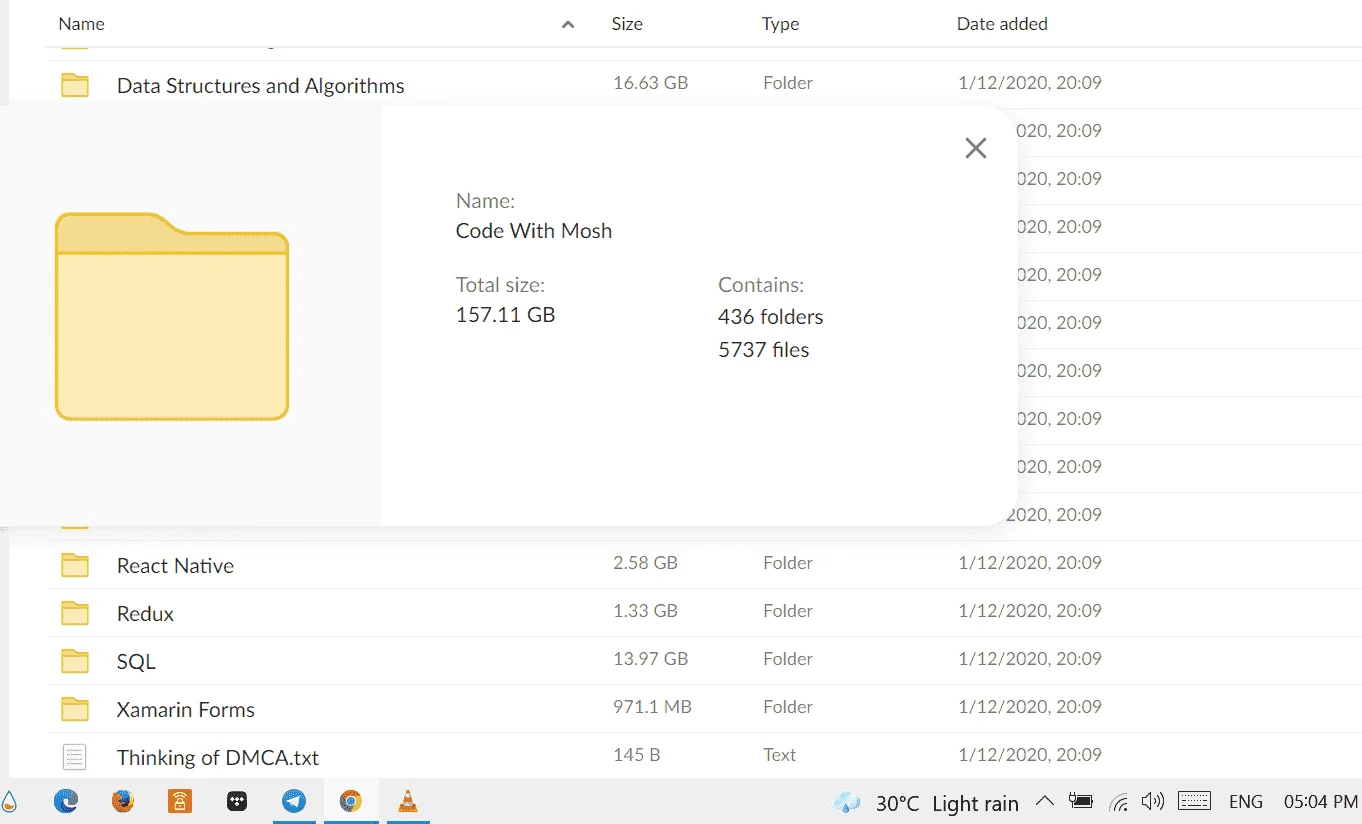Click the folder icon beside React Native

pos(75,565)
